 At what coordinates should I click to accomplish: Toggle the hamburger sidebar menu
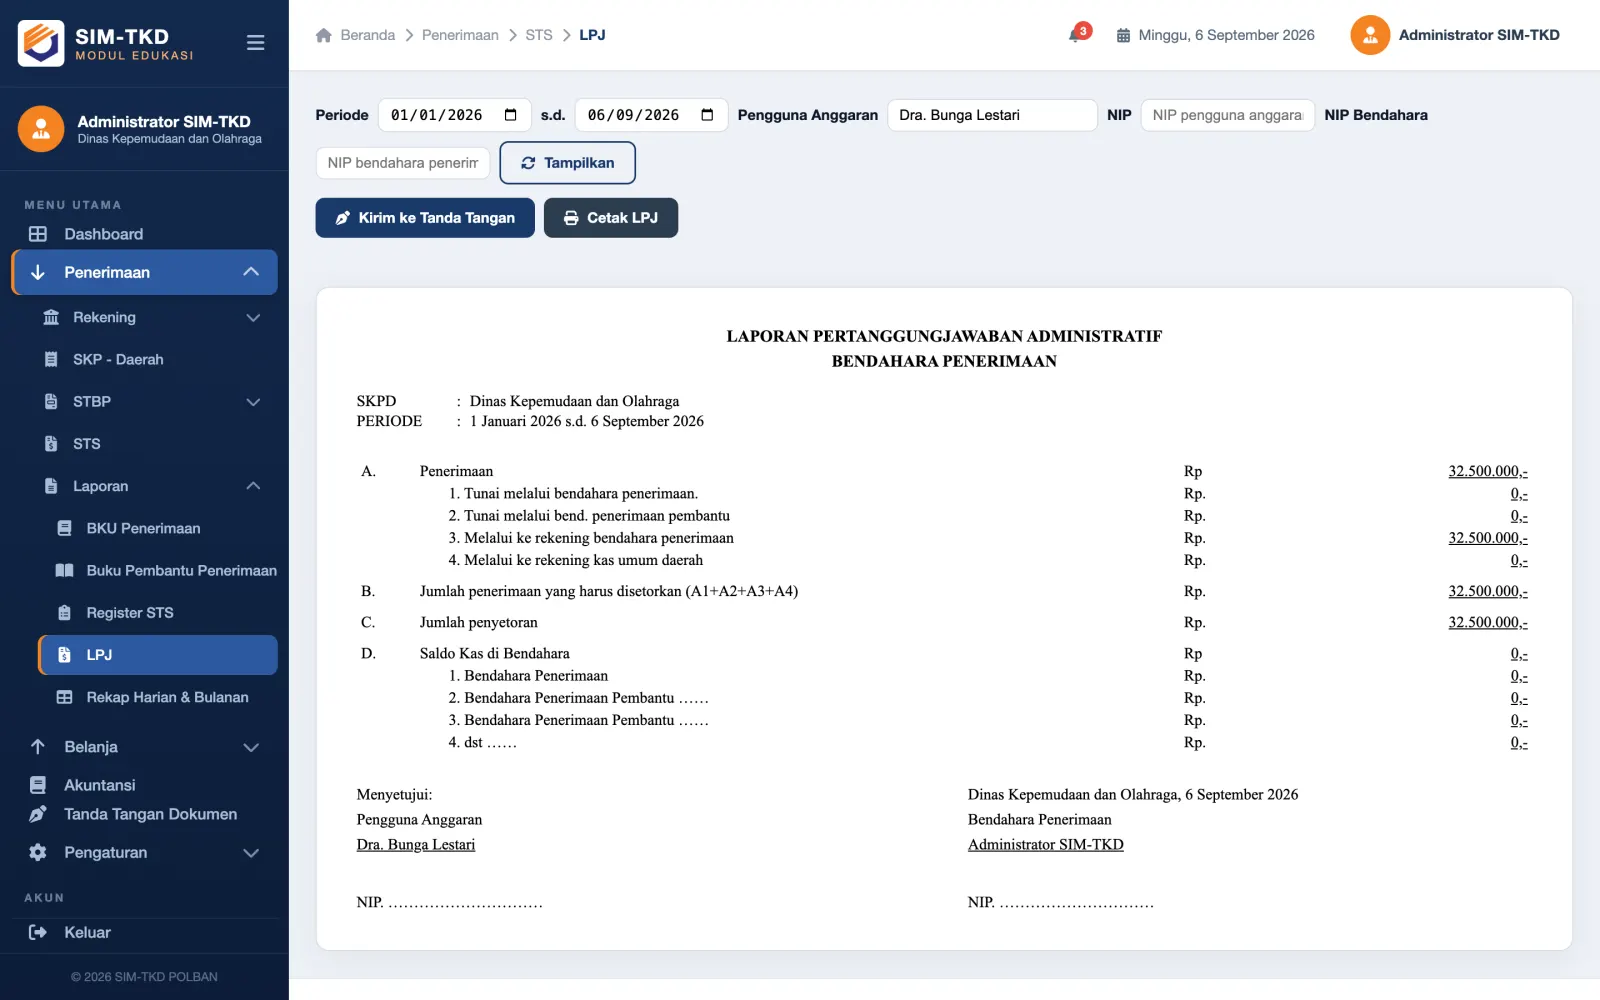[x=255, y=43]
